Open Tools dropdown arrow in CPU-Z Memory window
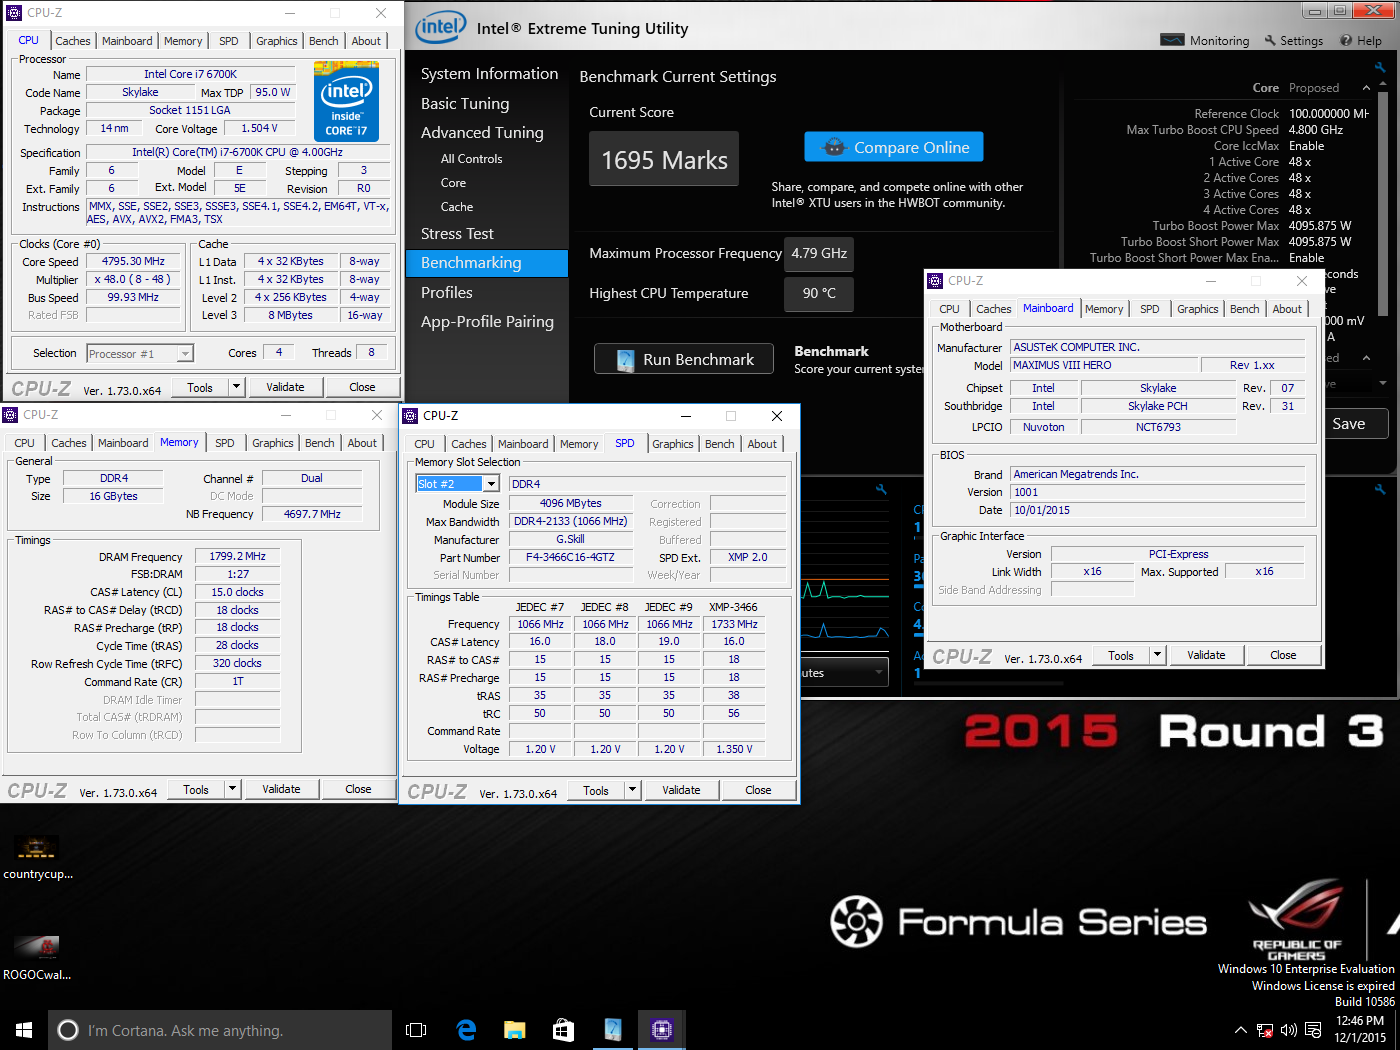This screenshot has height=1050, width=1400. pos(233,789)
